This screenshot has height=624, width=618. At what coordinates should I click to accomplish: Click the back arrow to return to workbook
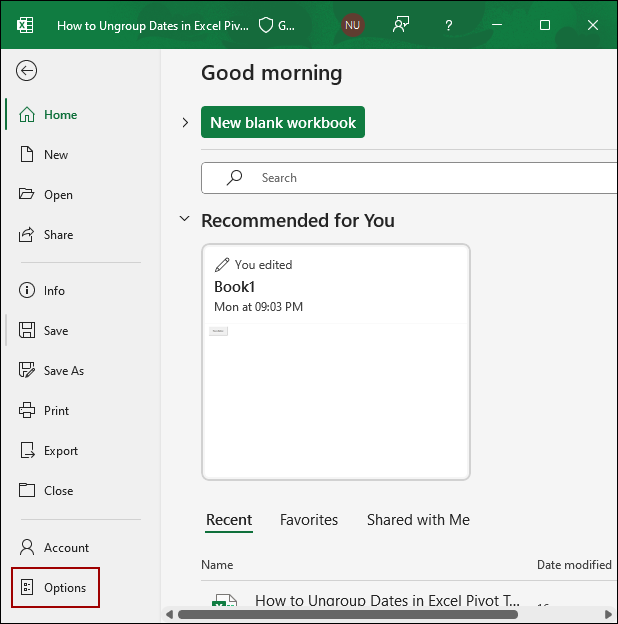pos(26,71)
